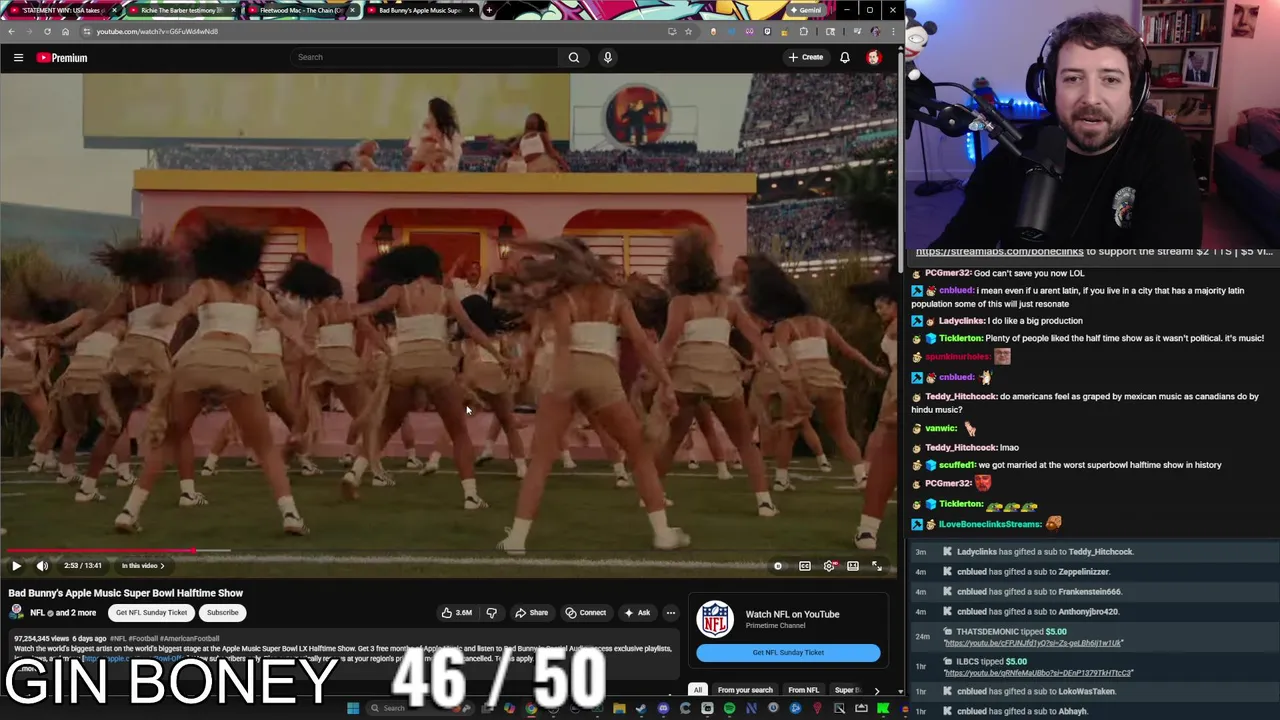Open File Explorer from the taskbar
The width and height of the screenshot is (1280, 720).
click(x=619, y=709)
